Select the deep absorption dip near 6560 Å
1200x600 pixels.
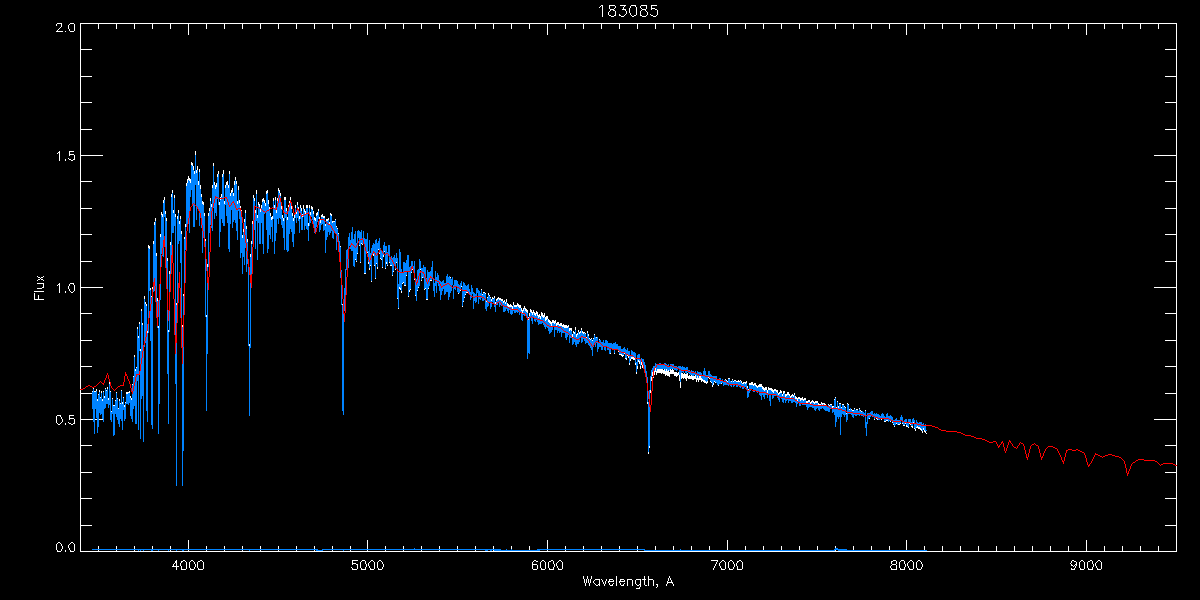649,450
